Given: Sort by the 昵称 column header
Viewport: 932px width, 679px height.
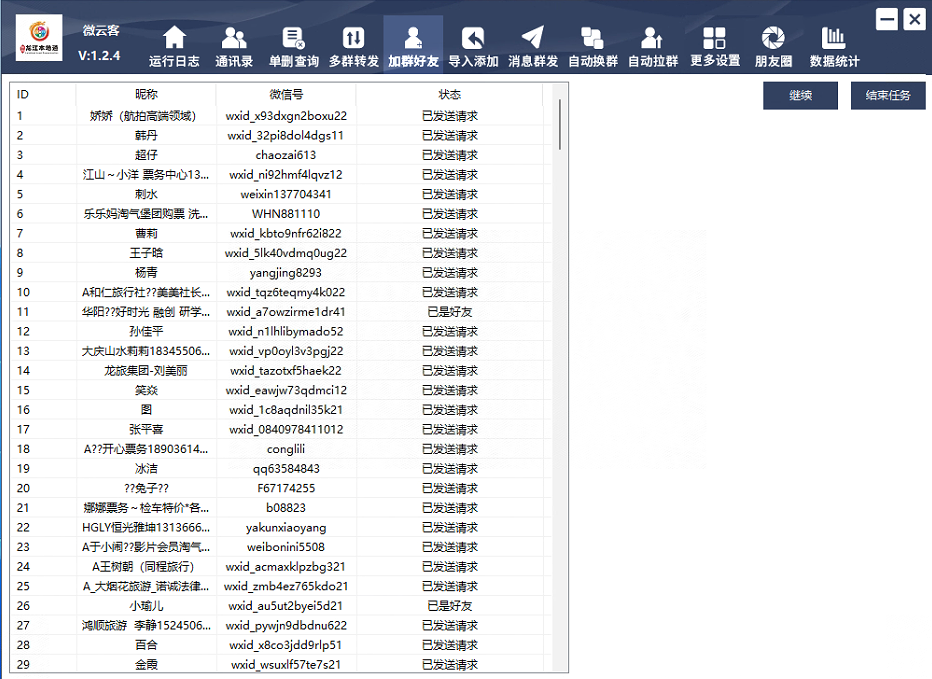Looking at the screenshot, I should 146,95.
